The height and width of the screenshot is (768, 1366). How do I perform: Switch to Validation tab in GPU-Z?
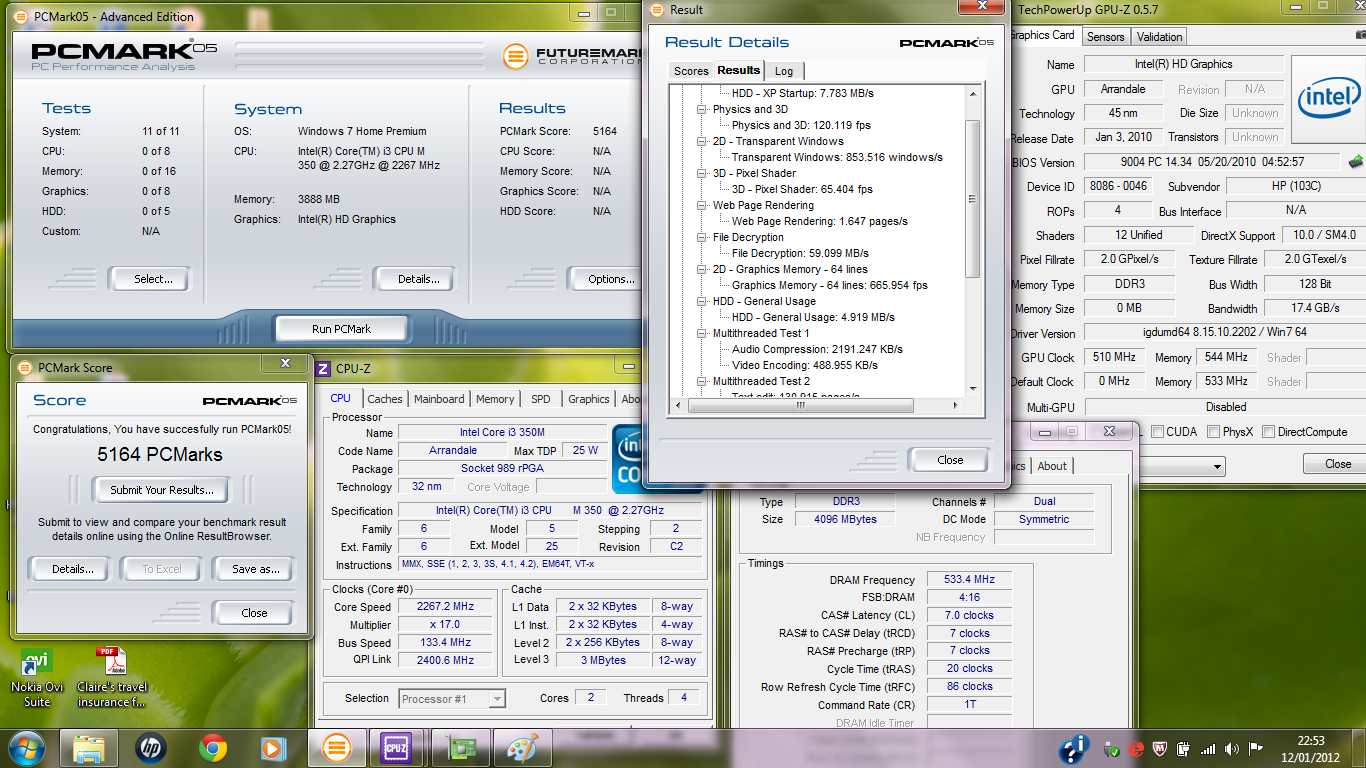click(1160, 37)
